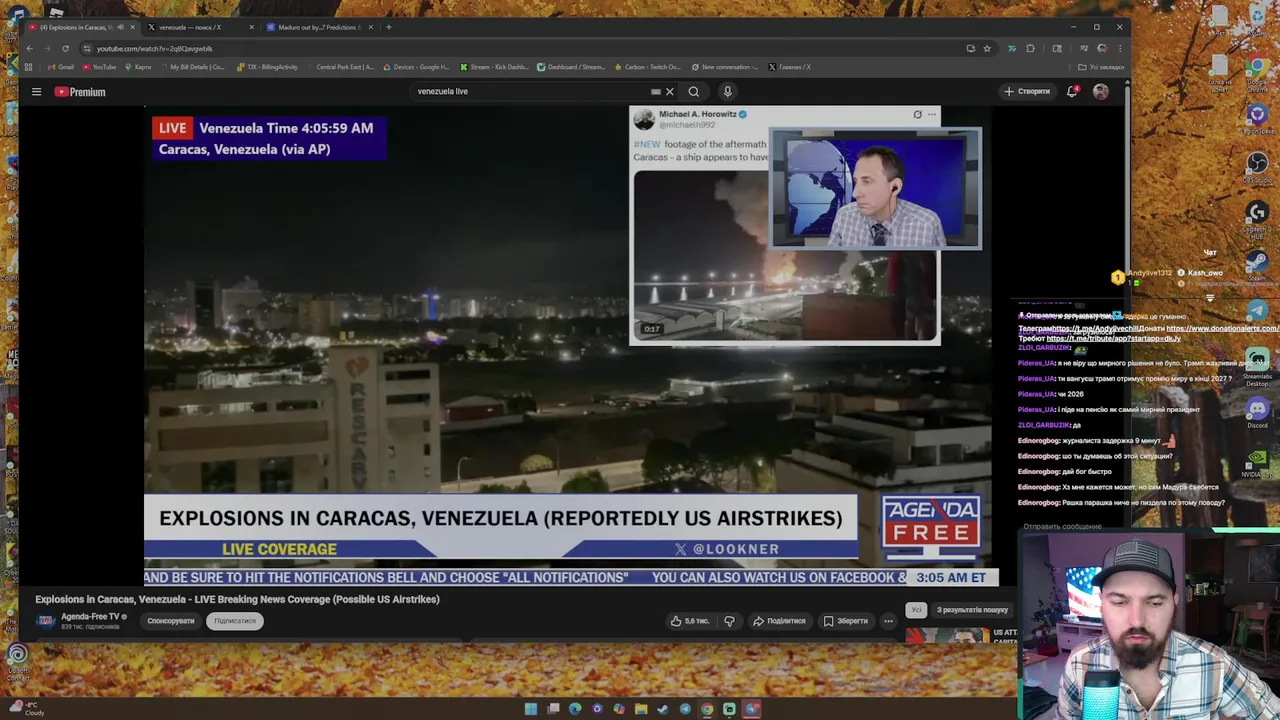This screenshot has height=720, width=1280.
Task: Open the Steam desktop shortcut
Action: click(1258, 264)
